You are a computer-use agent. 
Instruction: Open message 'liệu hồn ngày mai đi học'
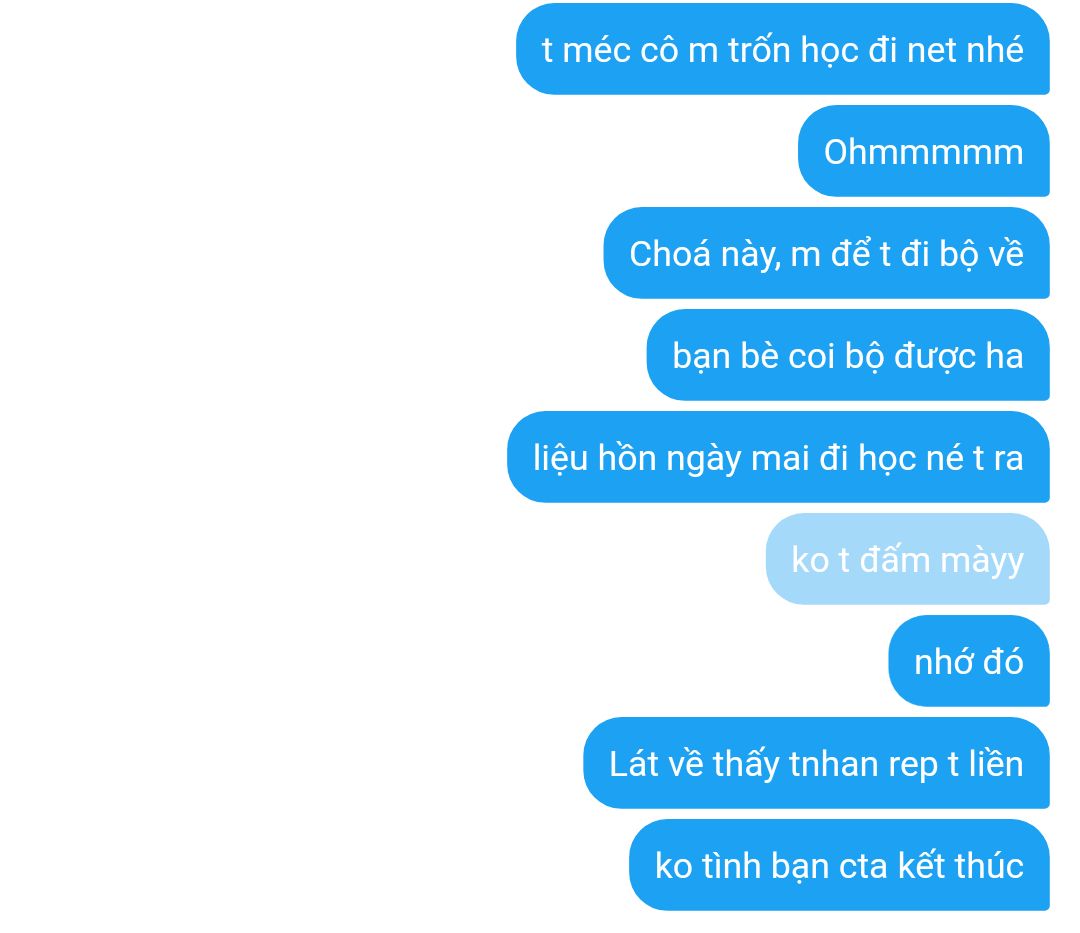[778, 457]
